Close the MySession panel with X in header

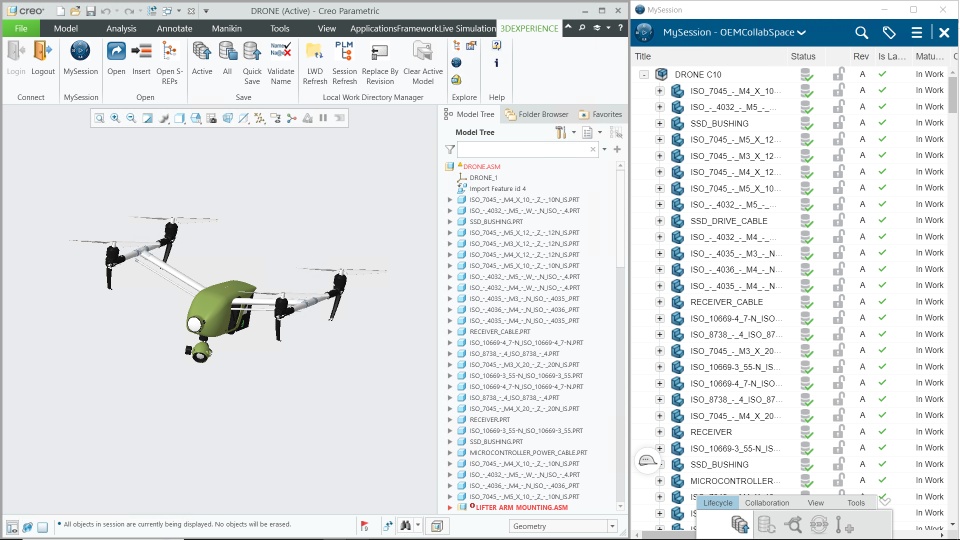(944, 32)
